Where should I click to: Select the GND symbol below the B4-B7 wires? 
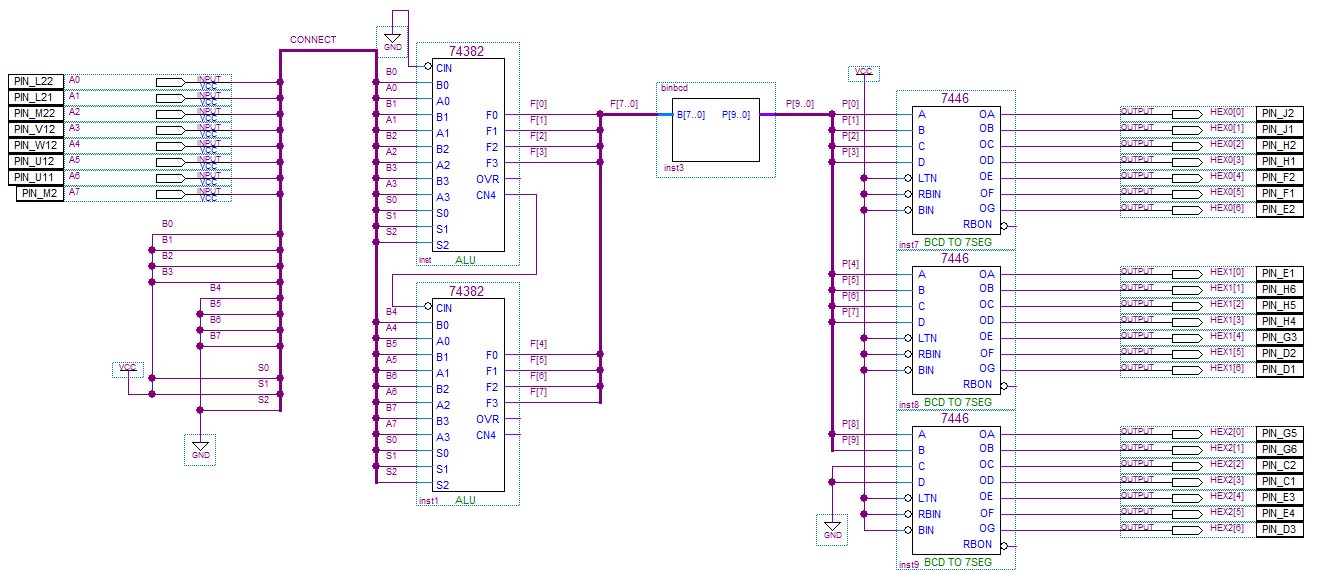[199, 451]
